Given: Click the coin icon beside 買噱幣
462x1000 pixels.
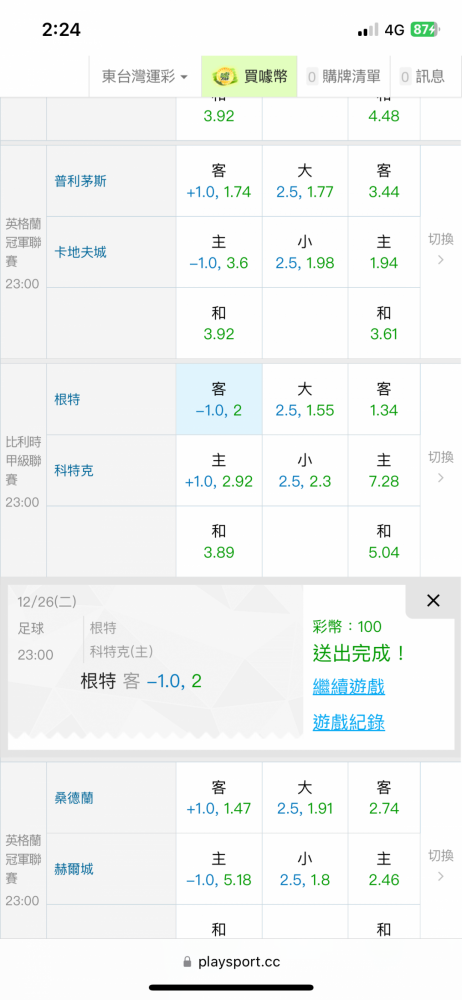Looking at the screenshot, I should (225, 77).
